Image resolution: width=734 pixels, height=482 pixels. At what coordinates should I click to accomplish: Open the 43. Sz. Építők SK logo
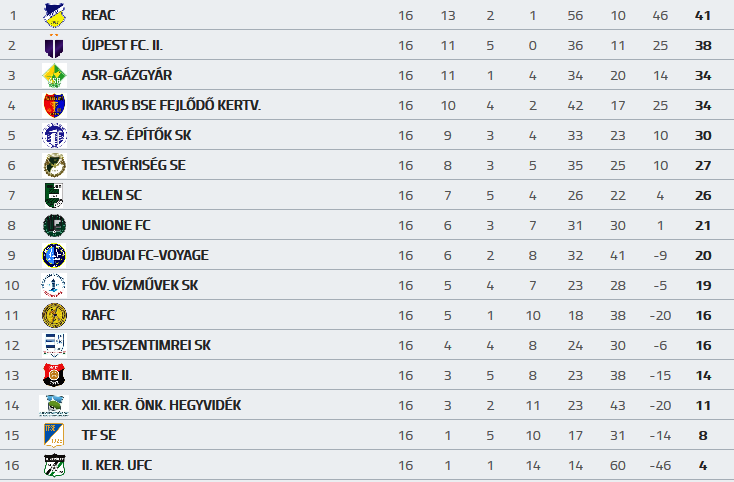pos(53,135)
